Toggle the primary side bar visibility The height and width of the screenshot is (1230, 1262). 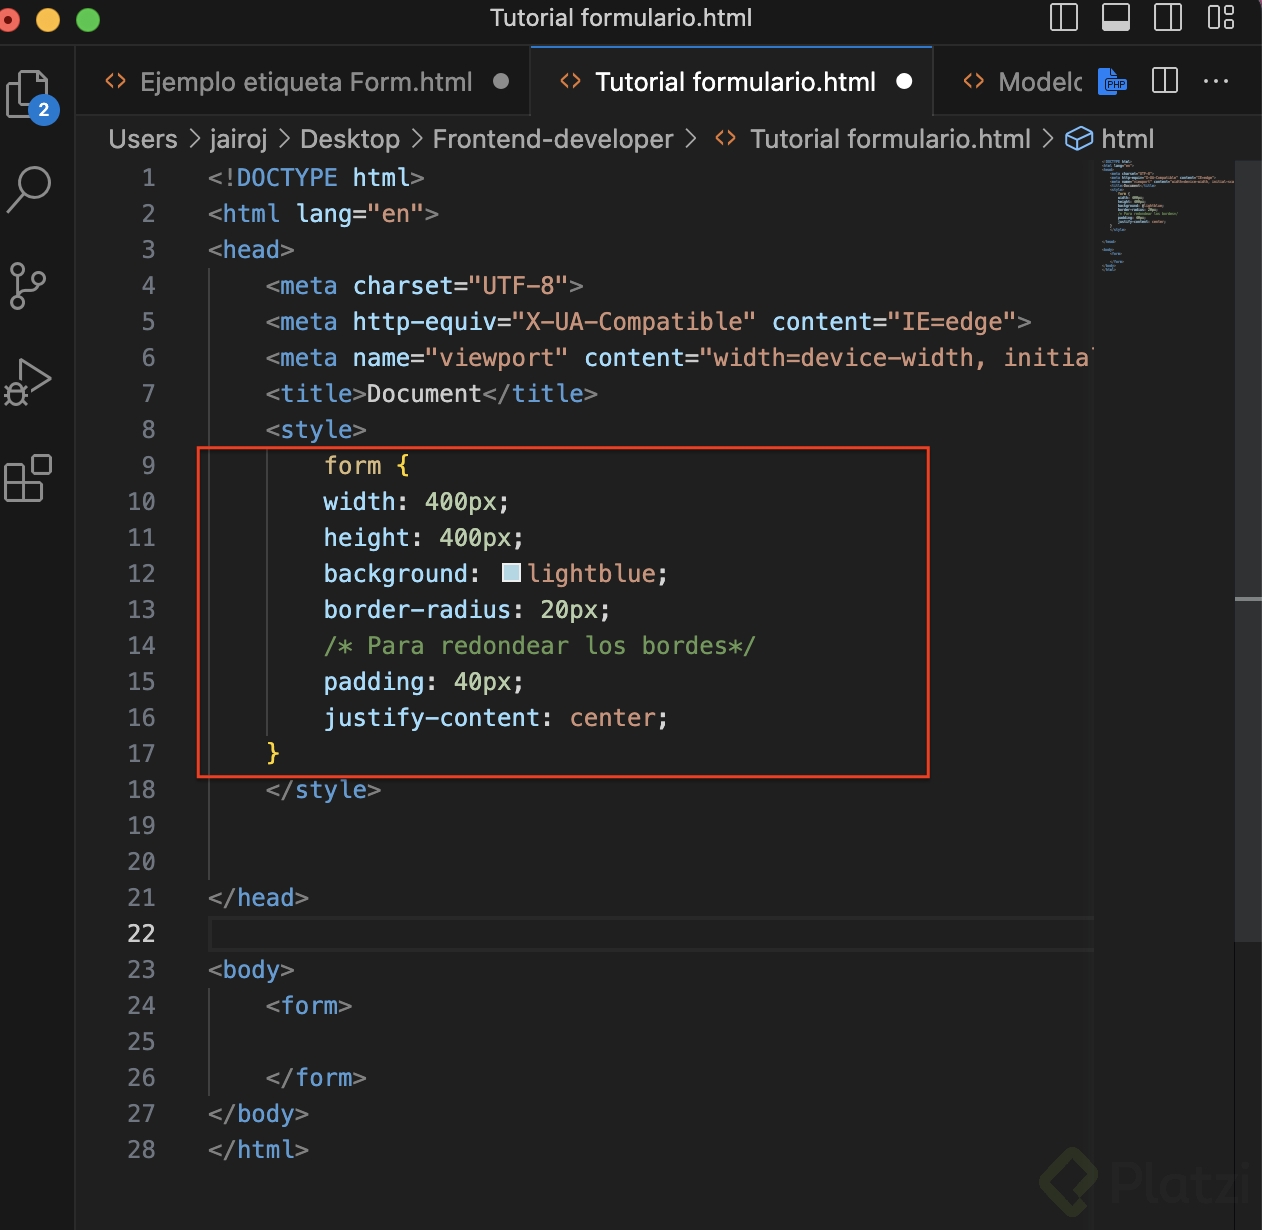(1063, 17)
